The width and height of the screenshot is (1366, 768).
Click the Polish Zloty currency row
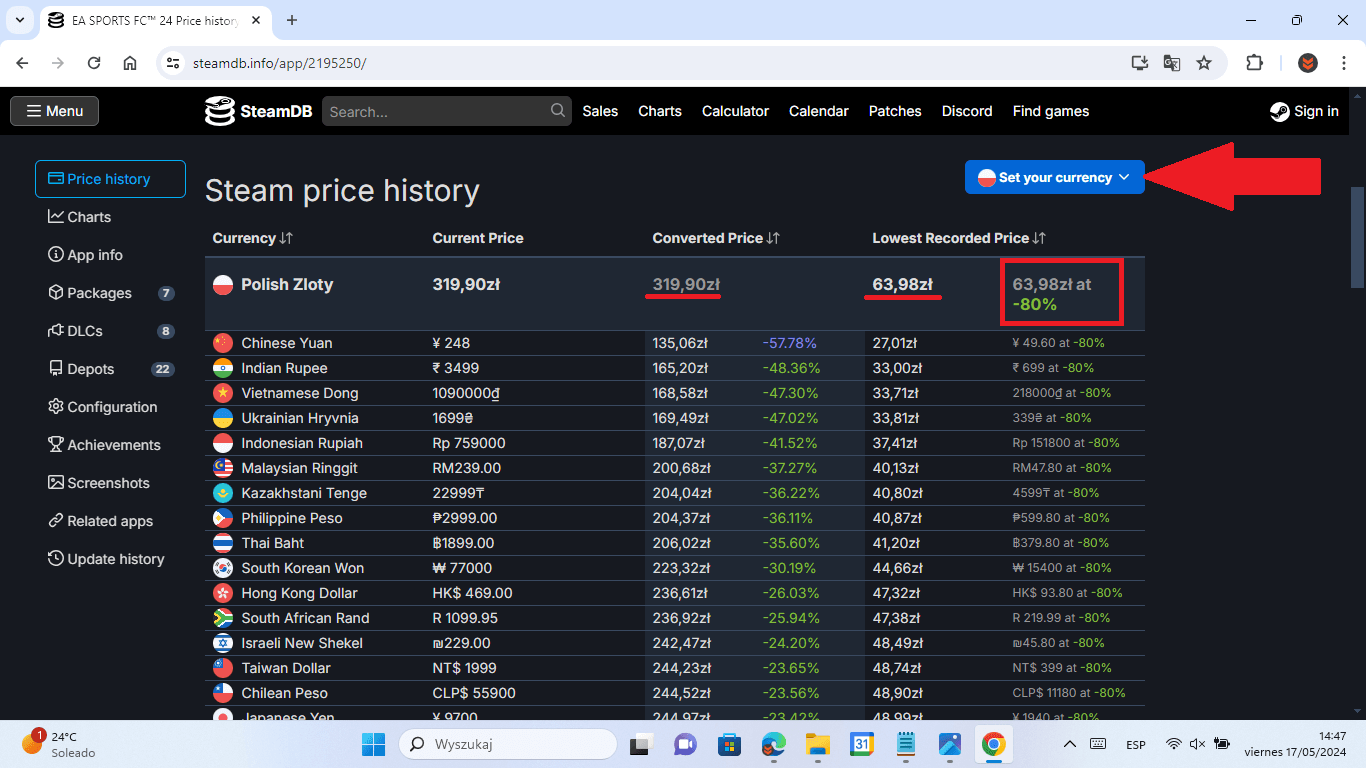[675, 294]
